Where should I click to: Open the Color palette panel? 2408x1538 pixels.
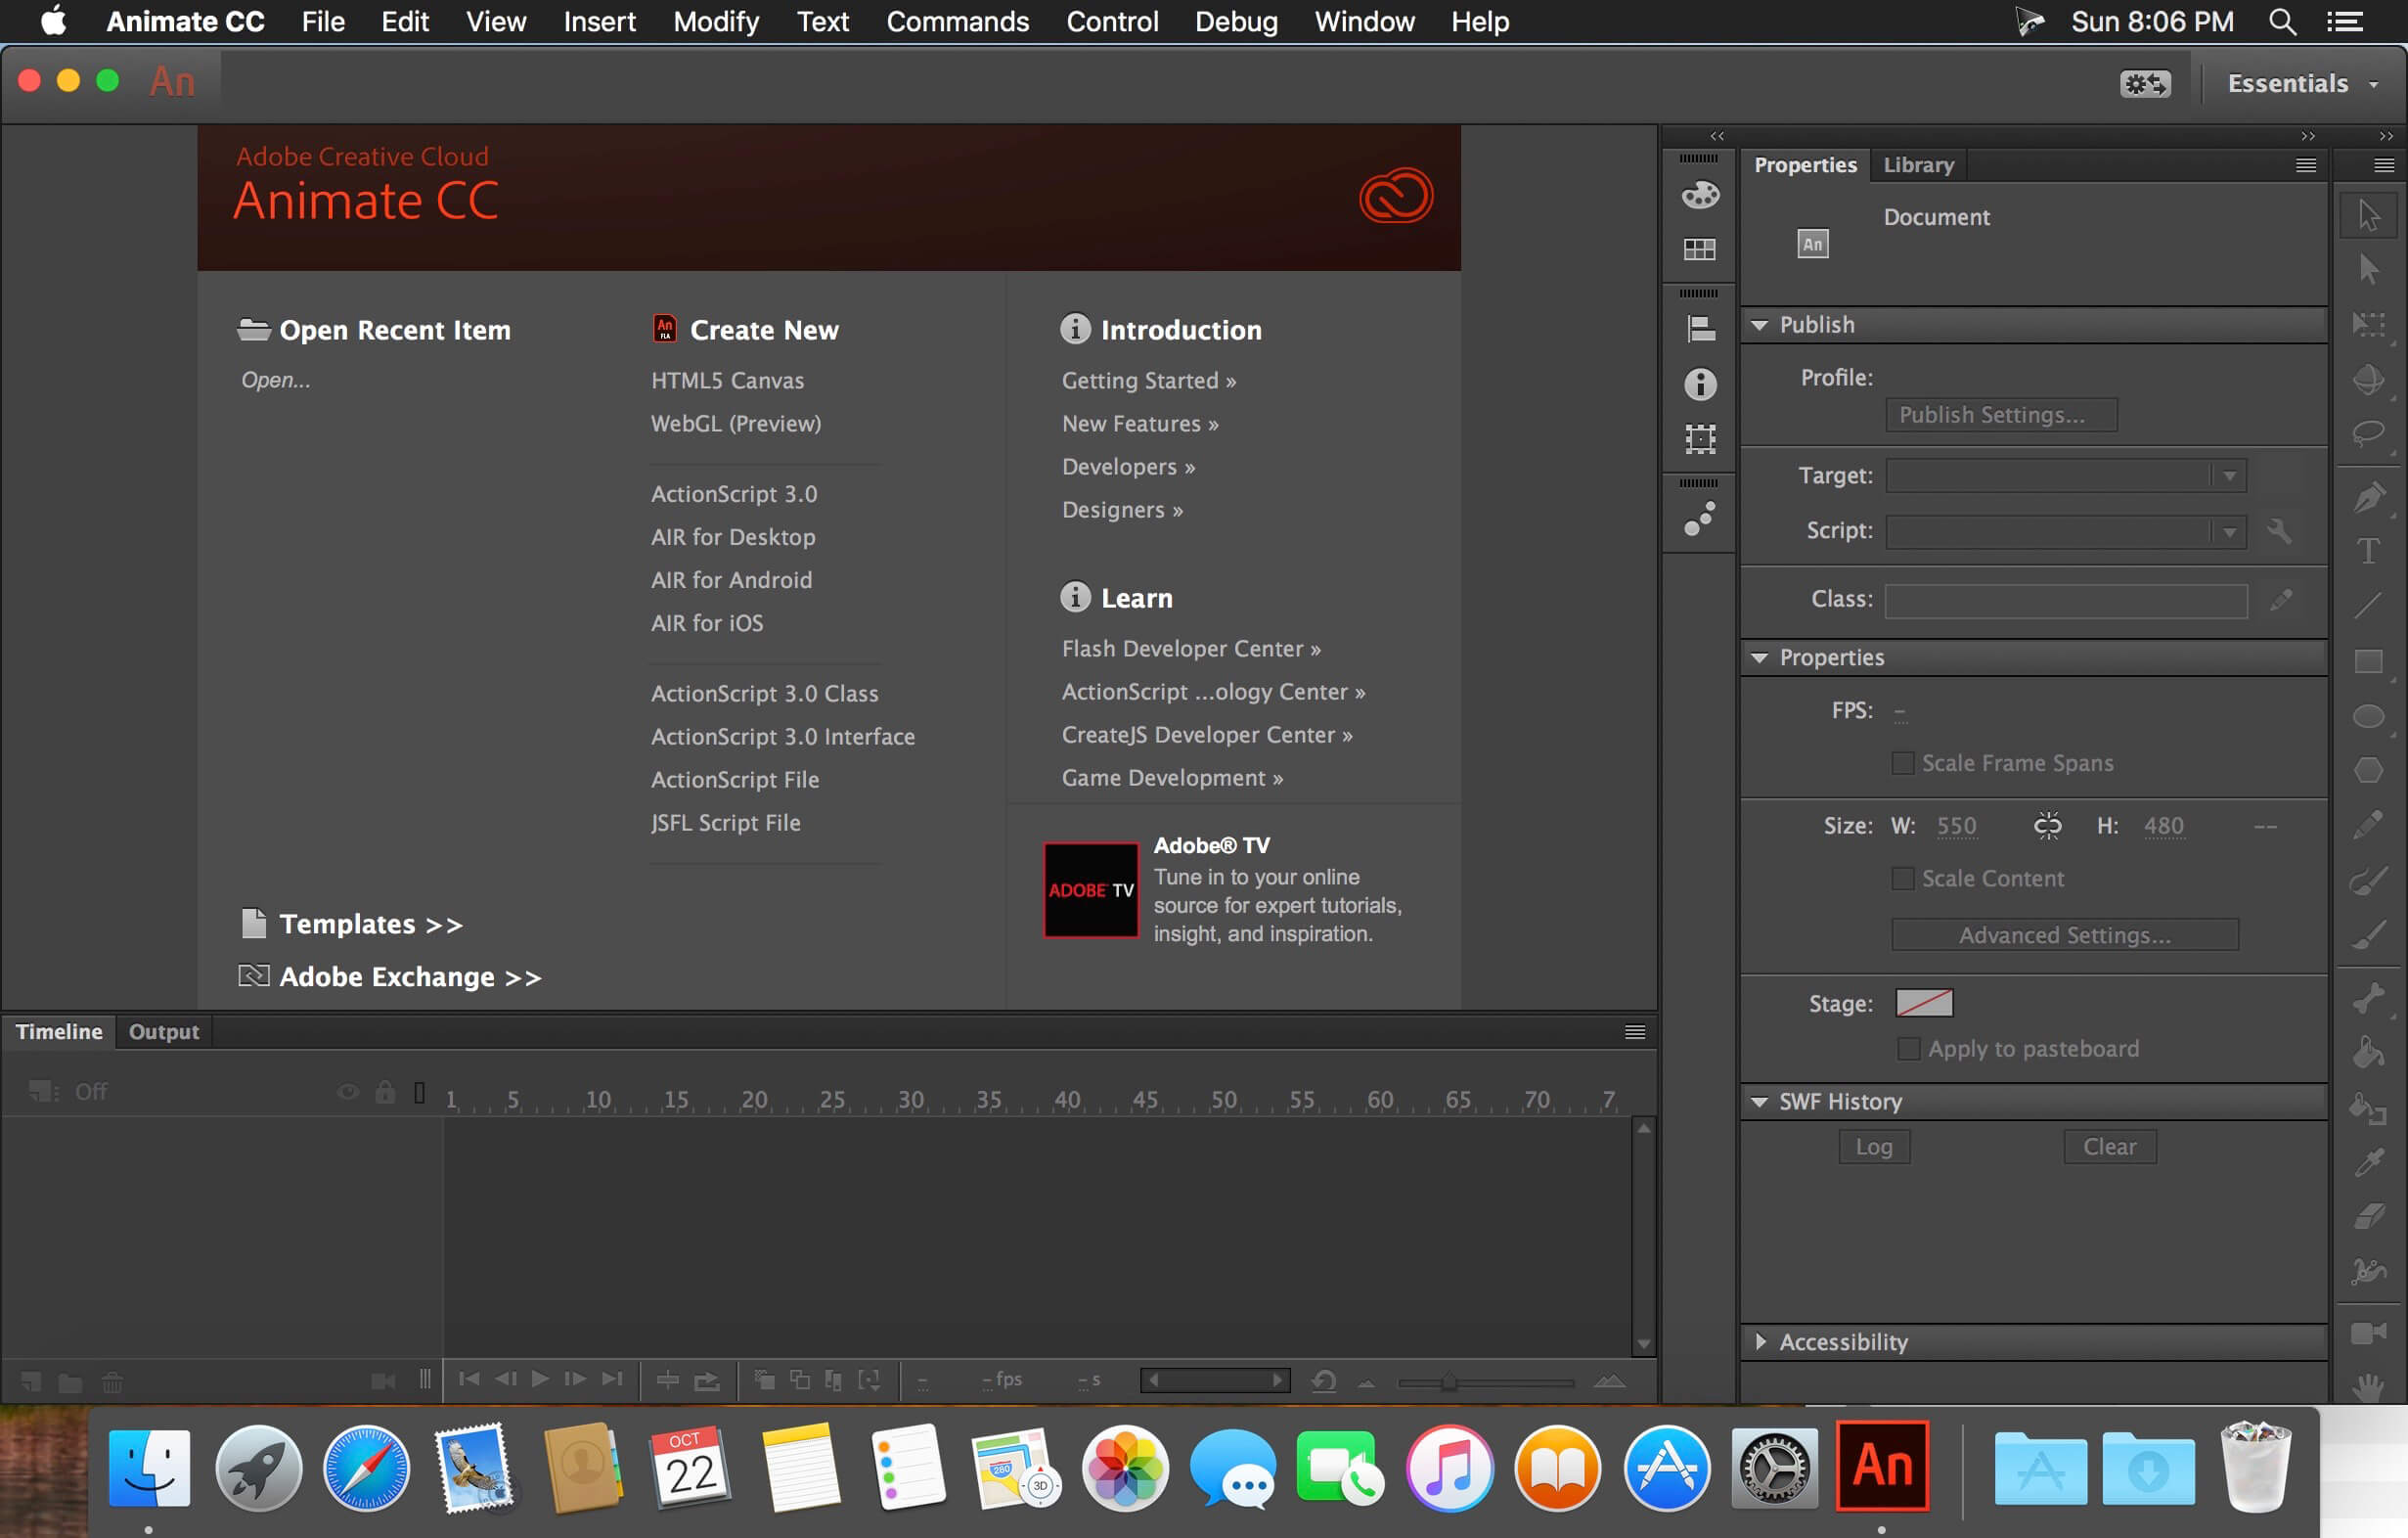point(1700,194)
